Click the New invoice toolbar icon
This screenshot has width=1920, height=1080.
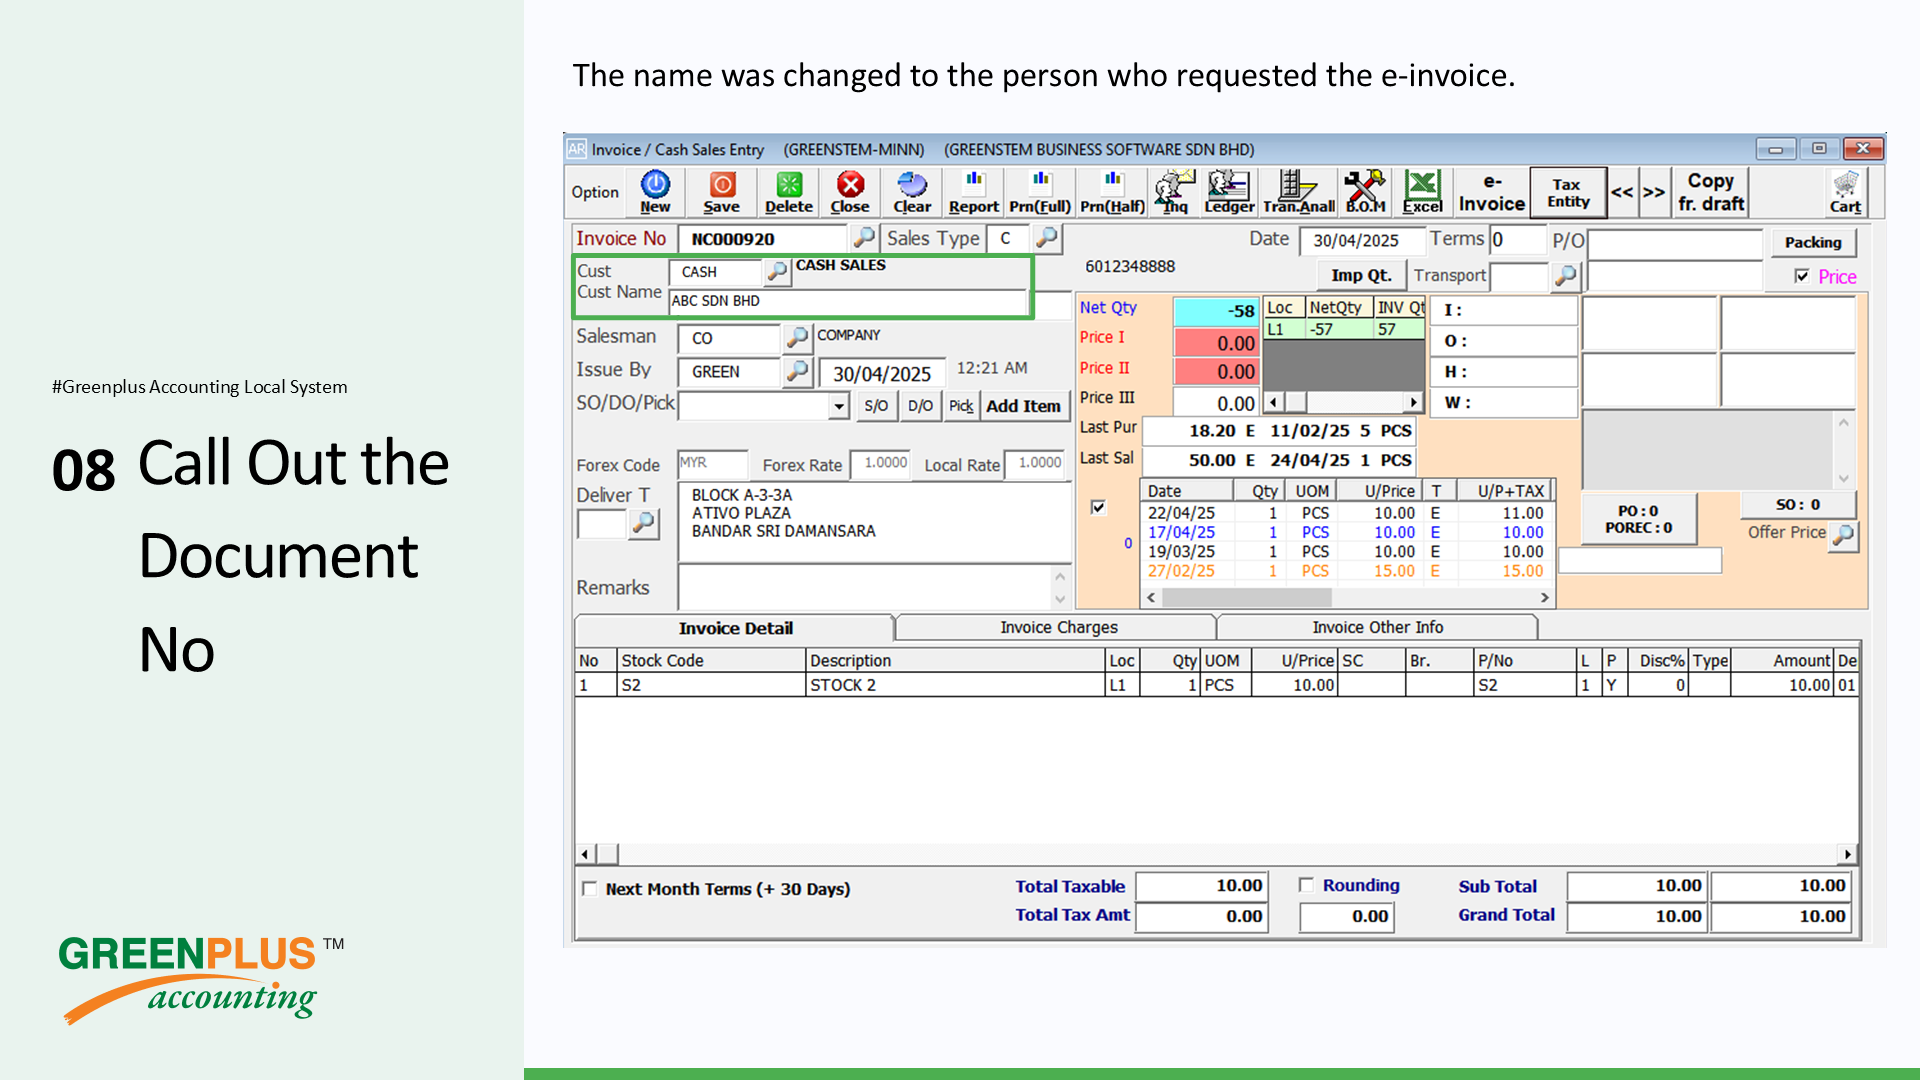[655, 192]
